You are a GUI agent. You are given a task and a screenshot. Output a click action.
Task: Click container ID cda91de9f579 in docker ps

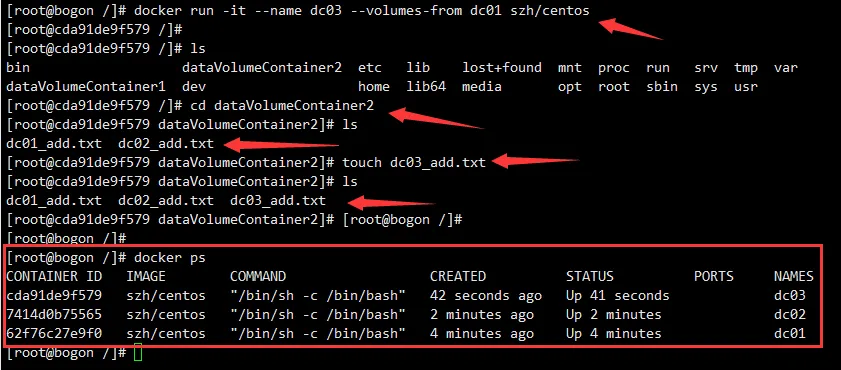[x=54, y=295]
